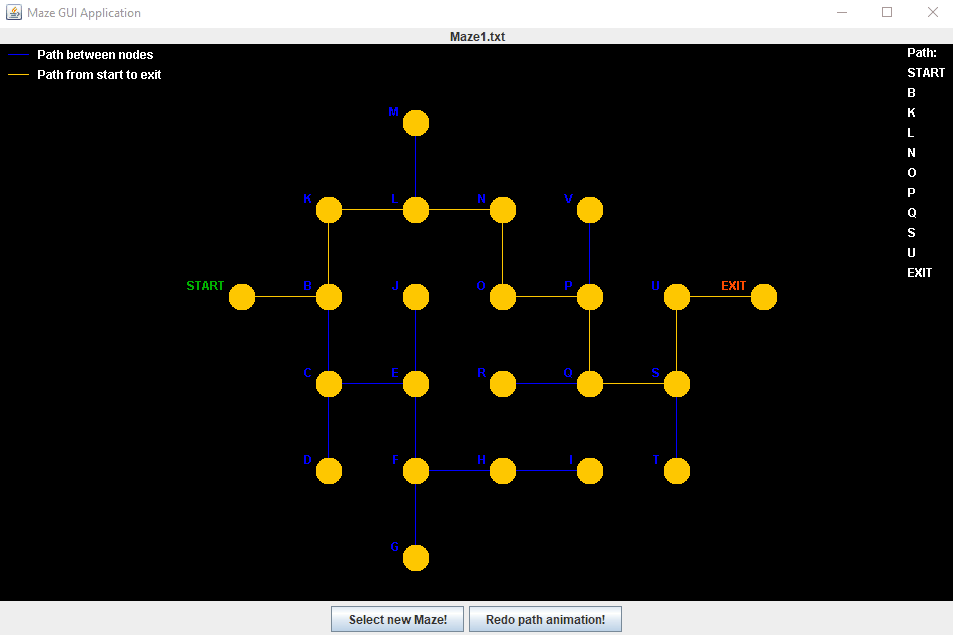Select node S on the path
This screenshot has width=953, height=635.
coord(677,384)
